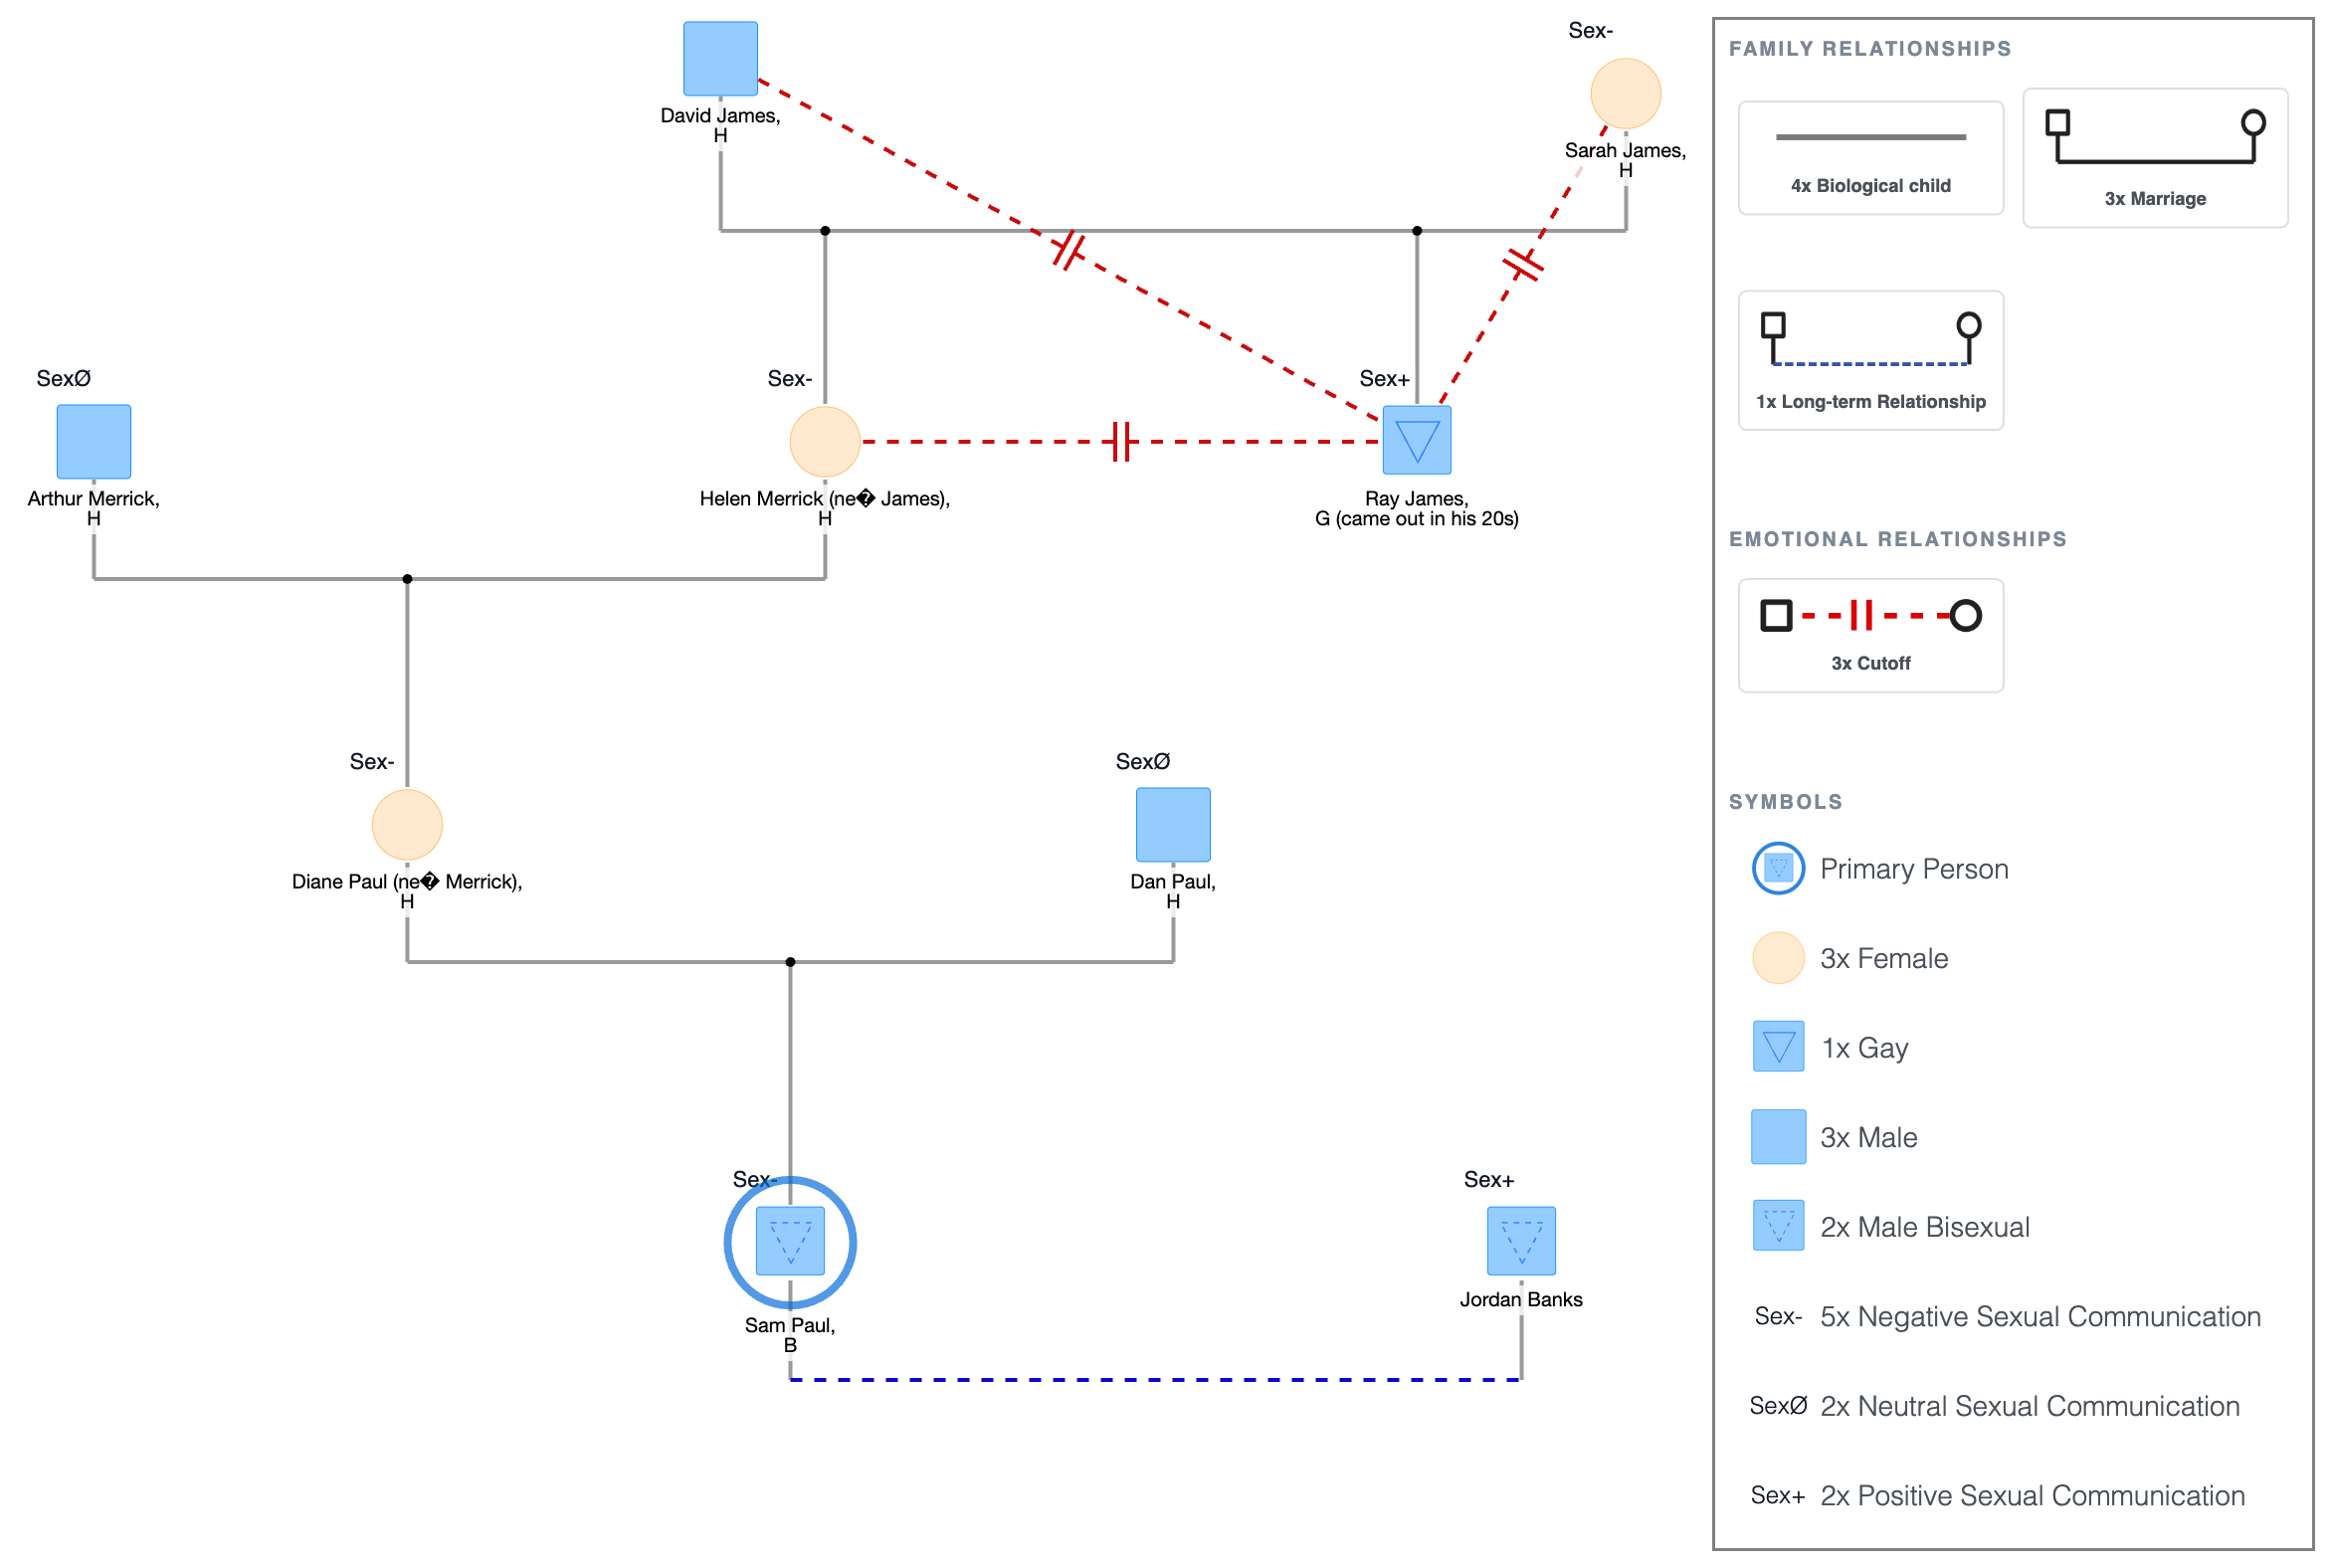Click the Sex- legend symbol
The image size is (2332, 1568).
point(1778,1316)
